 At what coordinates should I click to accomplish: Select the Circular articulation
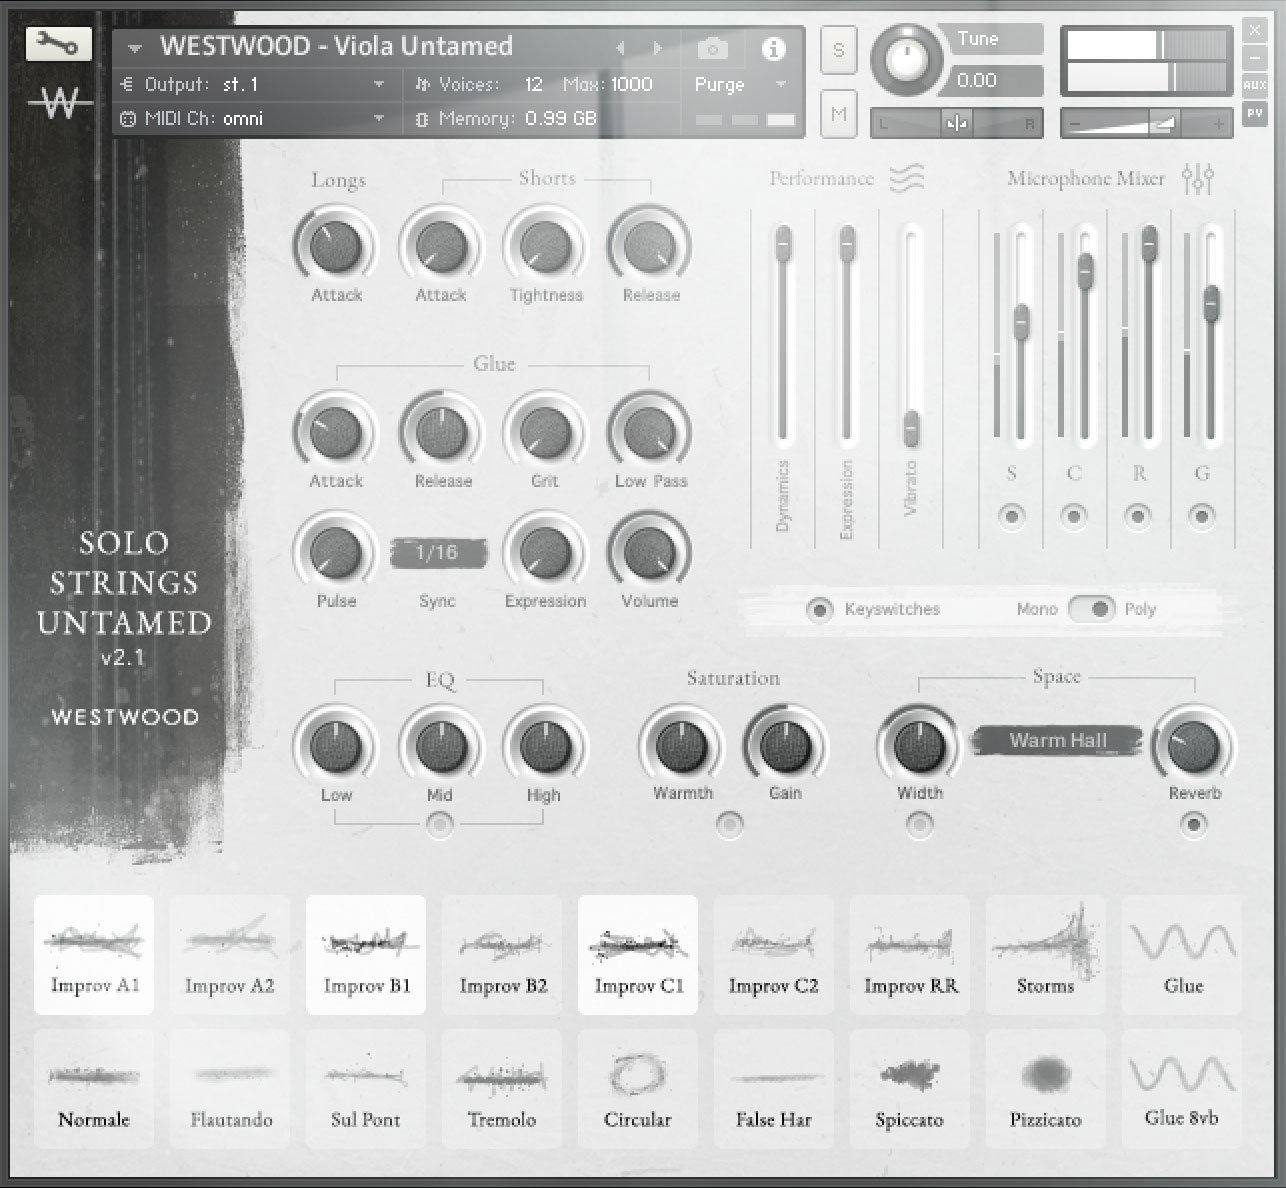(x=638, y=1089)
